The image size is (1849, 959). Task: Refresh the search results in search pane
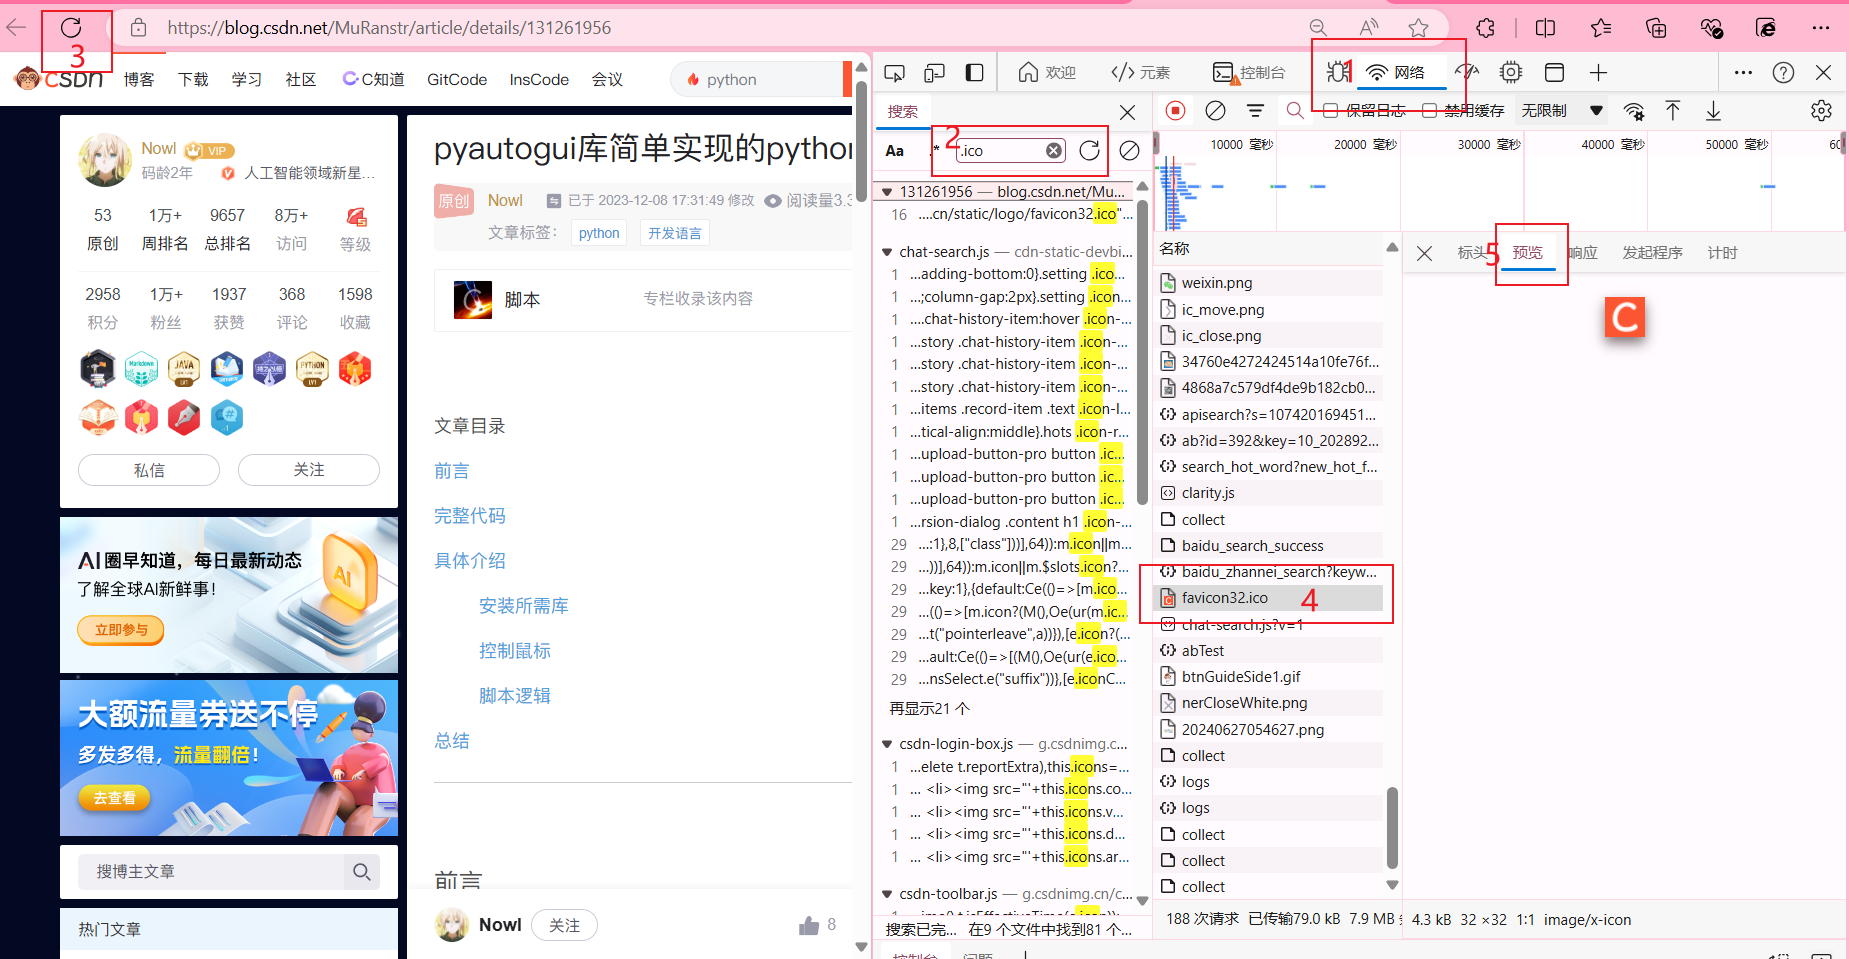pyautogui.click(x=1090, y=150)
